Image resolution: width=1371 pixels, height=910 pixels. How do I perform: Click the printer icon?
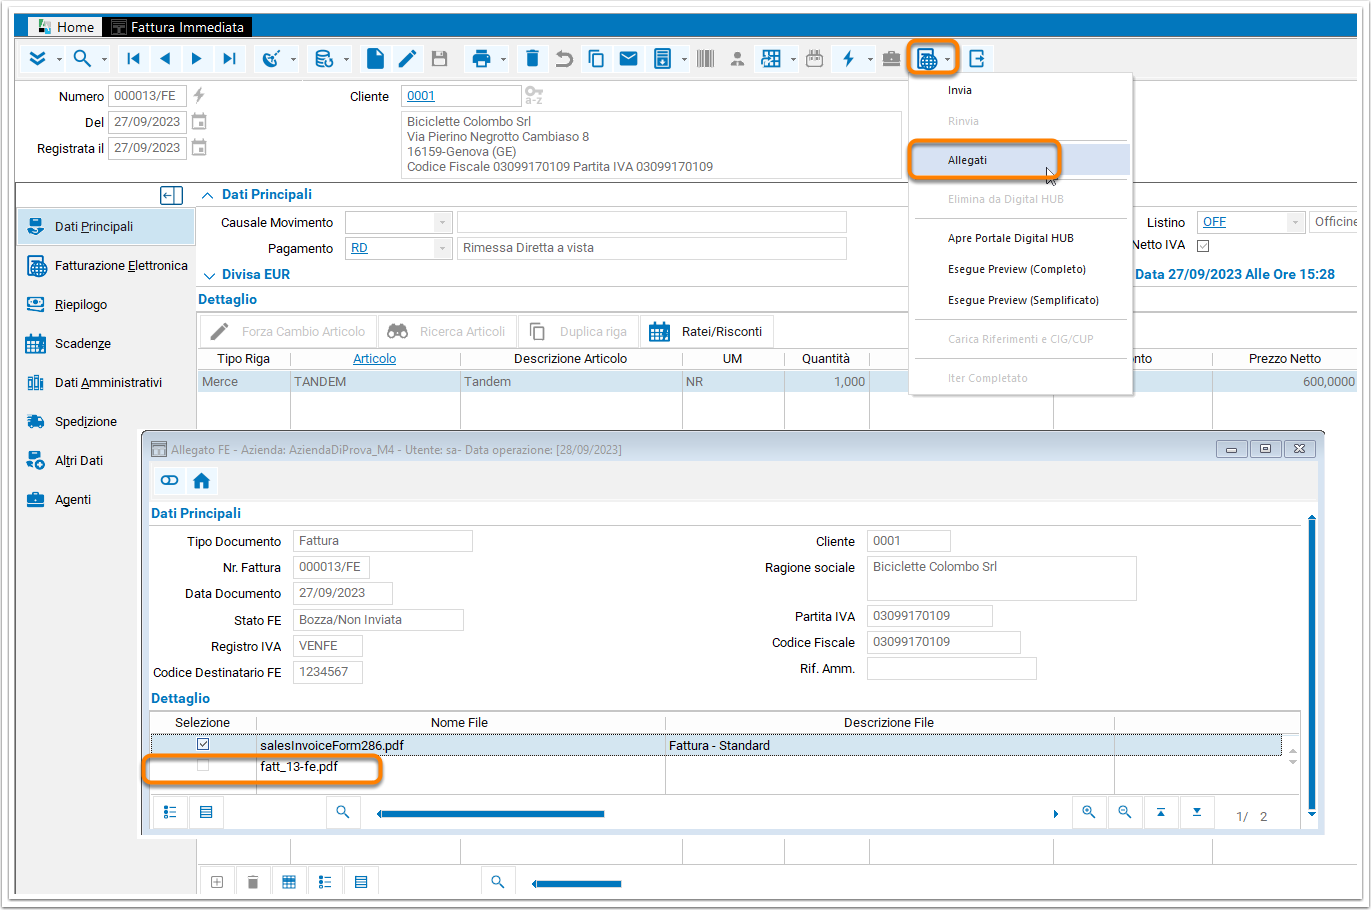[x=481, y=59]
